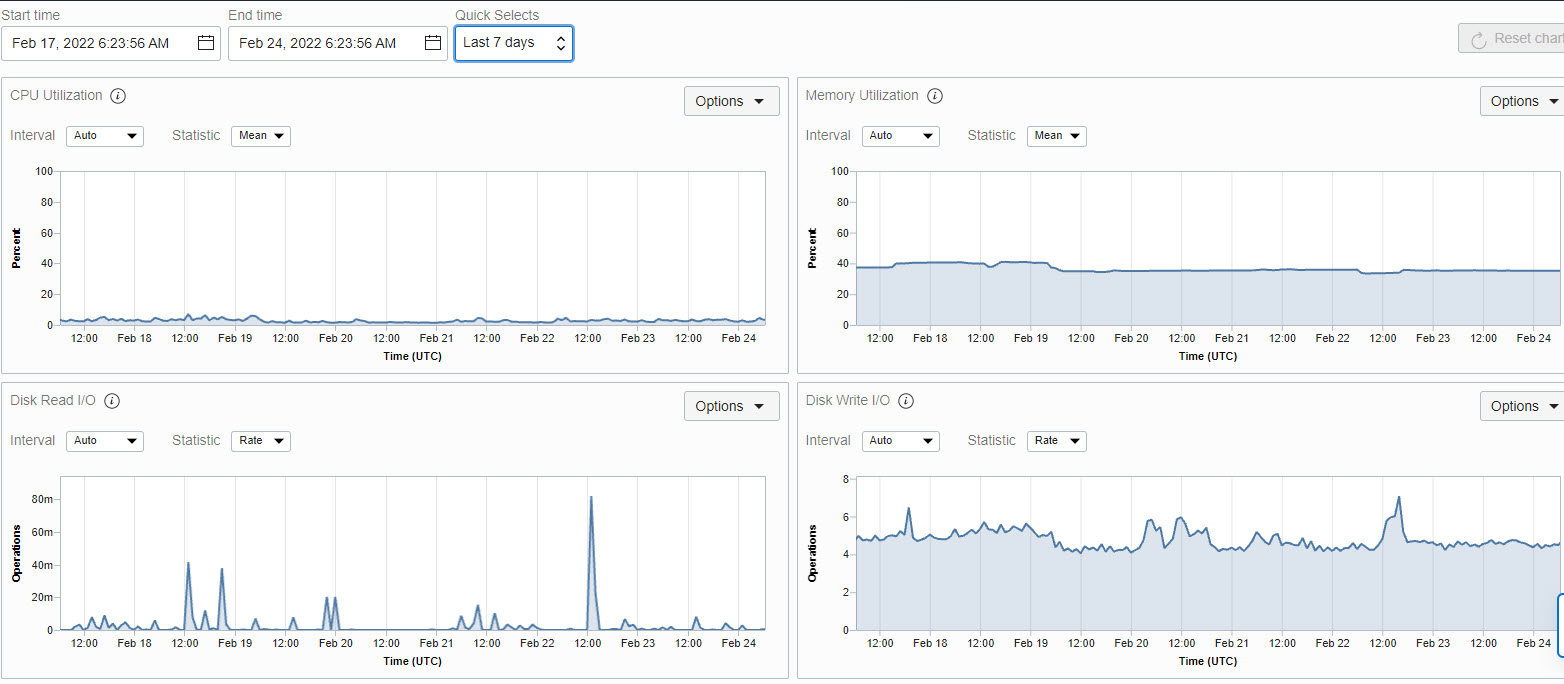Open the Memory Utilization Statistic dropdown
This screenshot has width=1564, height=684.
(1056, 136)
